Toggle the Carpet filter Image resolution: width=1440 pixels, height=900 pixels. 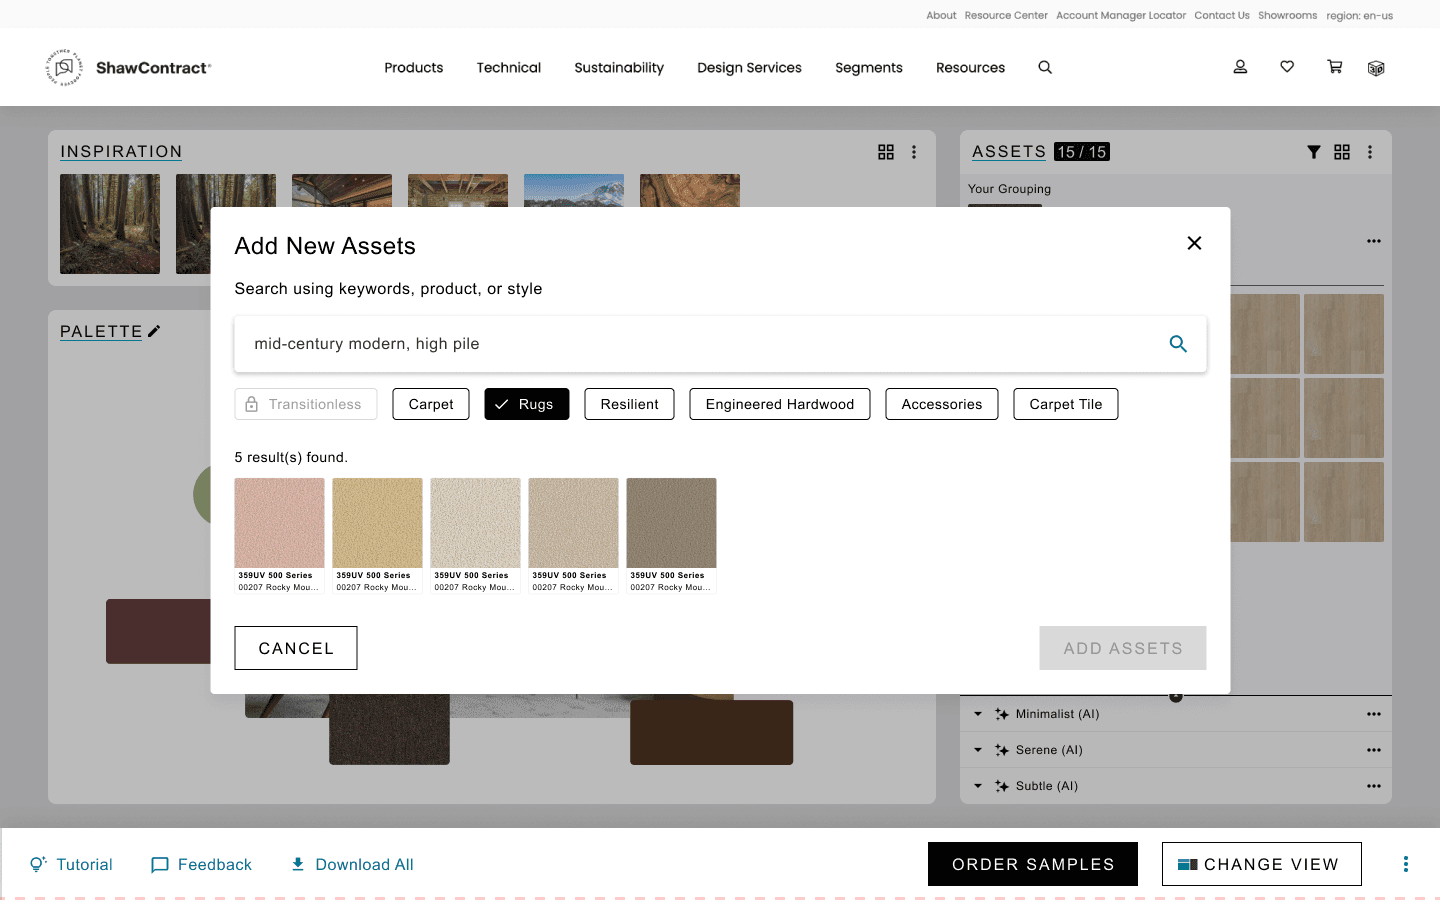tap(431, 404)
